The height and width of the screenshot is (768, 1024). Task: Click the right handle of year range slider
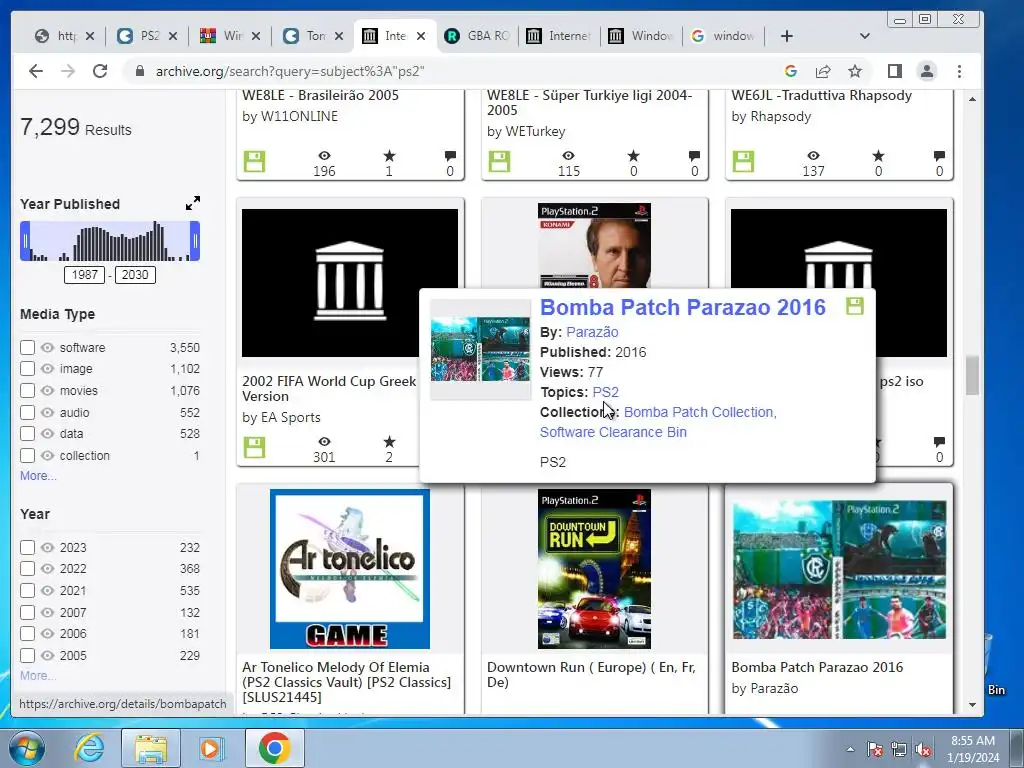[195, 241]
